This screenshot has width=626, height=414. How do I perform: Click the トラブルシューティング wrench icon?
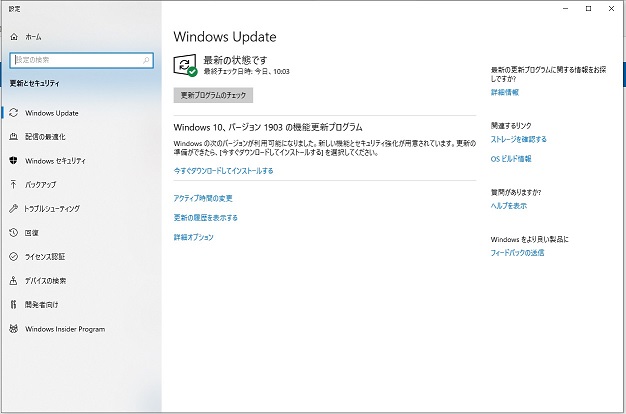(14, 208)
